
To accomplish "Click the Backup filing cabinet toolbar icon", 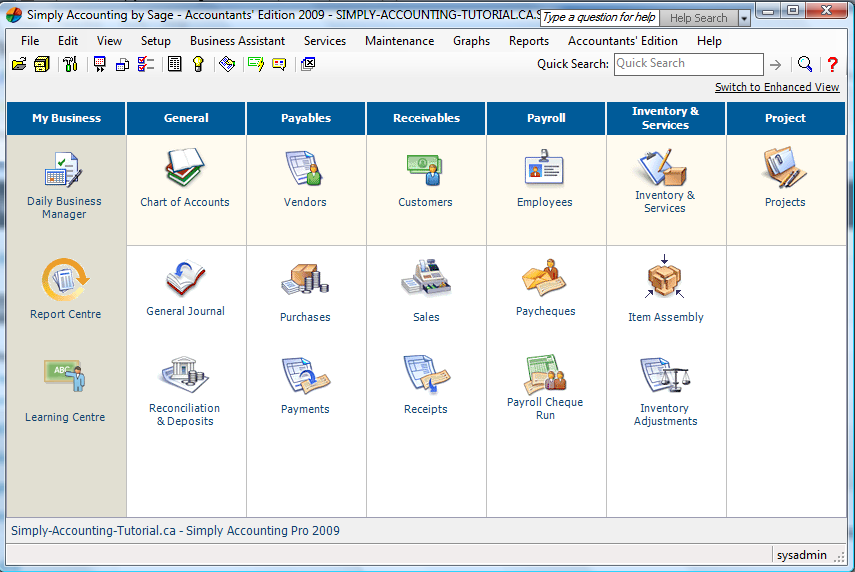I will click(x=42, y=64).
